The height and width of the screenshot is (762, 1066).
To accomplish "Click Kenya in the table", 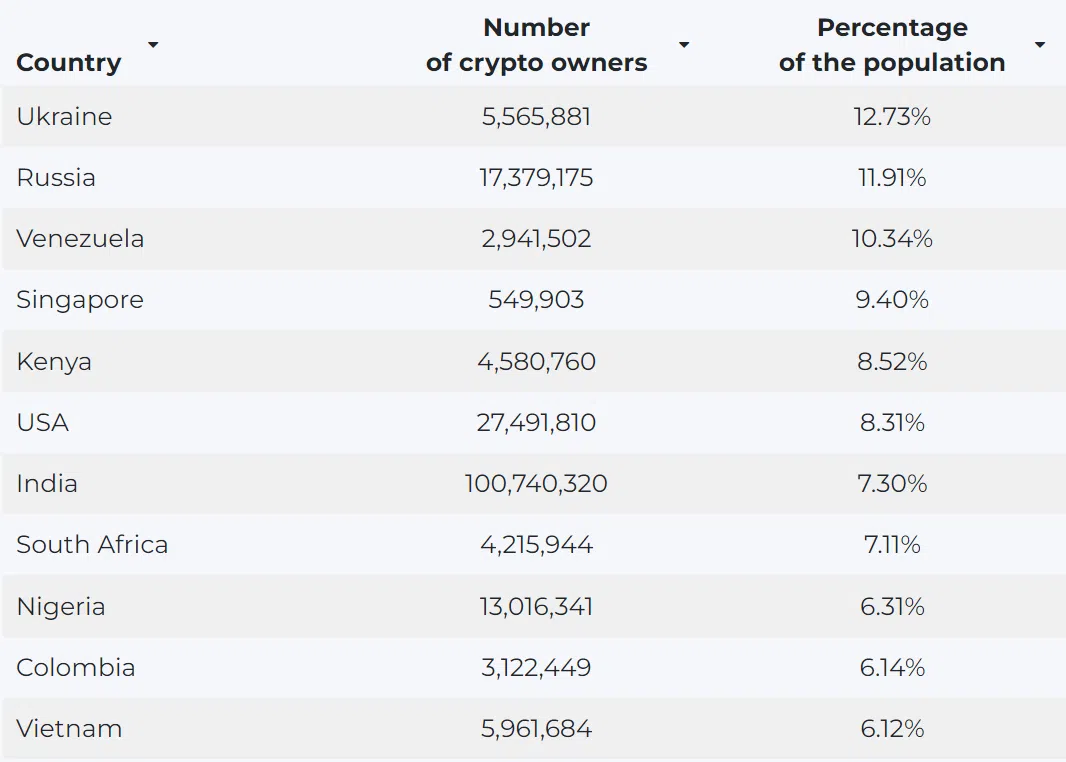I will pyautogui.click(x=54, y=362).
